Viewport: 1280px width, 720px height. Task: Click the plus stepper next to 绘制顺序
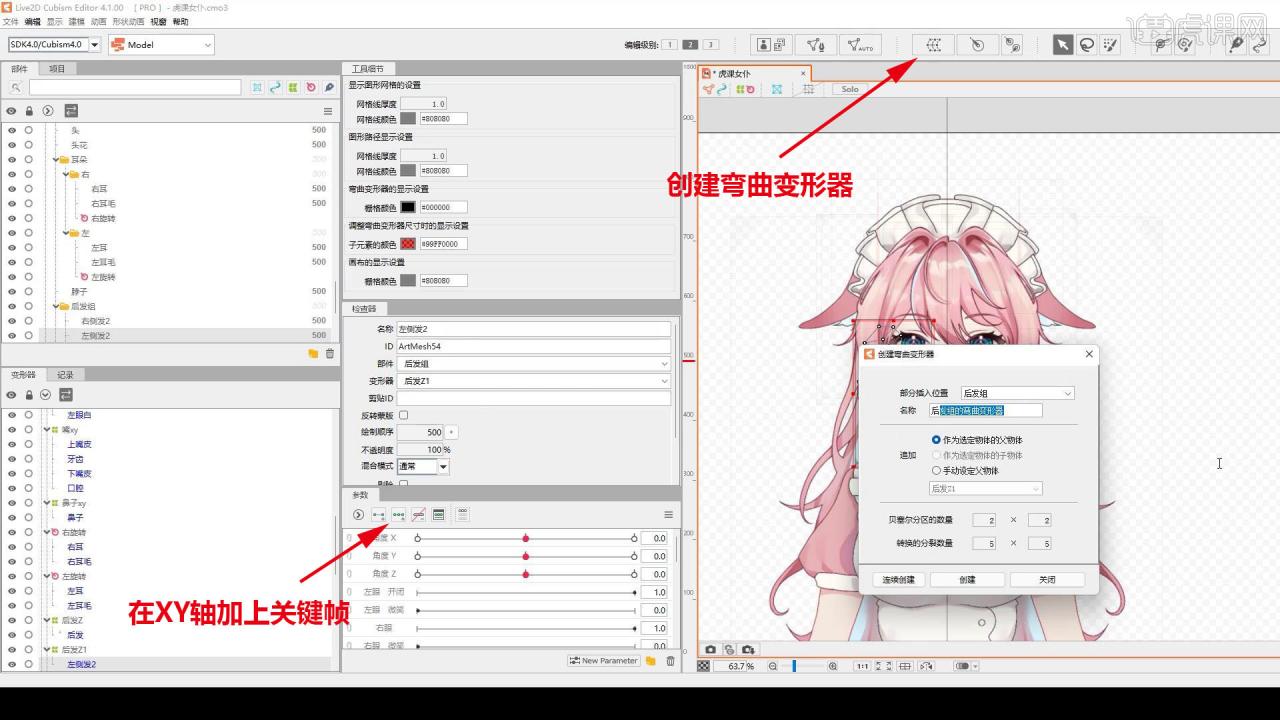pyautogui.click(x=451, y=432)
